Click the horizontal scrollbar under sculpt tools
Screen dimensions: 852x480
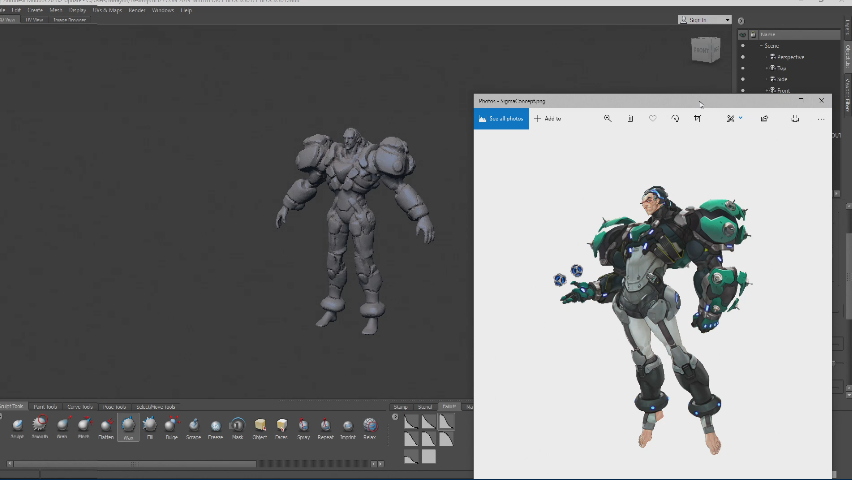tap(135, 464)
